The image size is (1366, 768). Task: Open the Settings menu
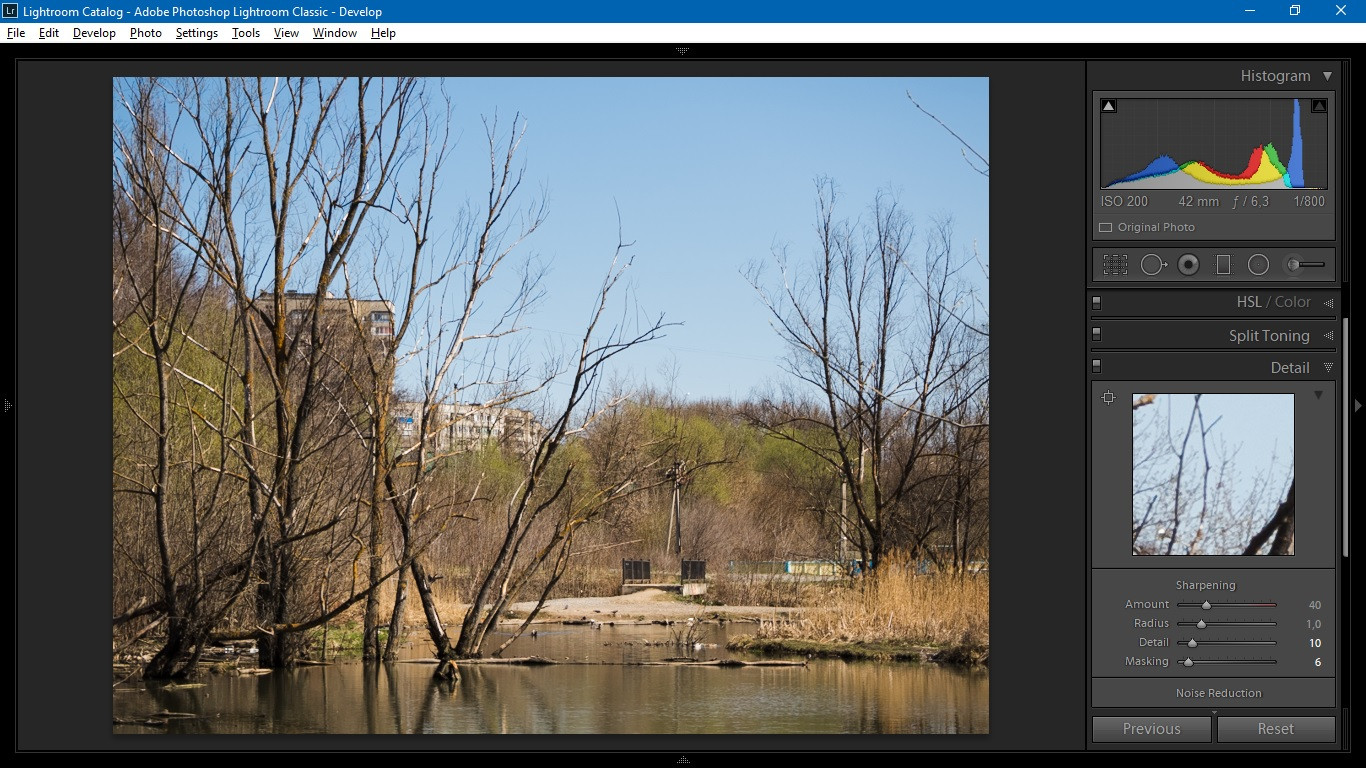click(196, 33)
